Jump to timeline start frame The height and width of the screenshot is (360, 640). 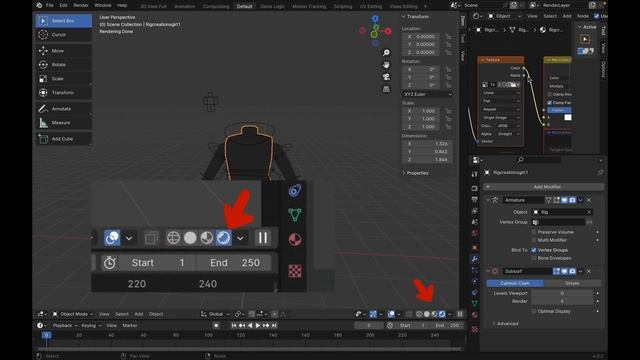pos(234,325)
